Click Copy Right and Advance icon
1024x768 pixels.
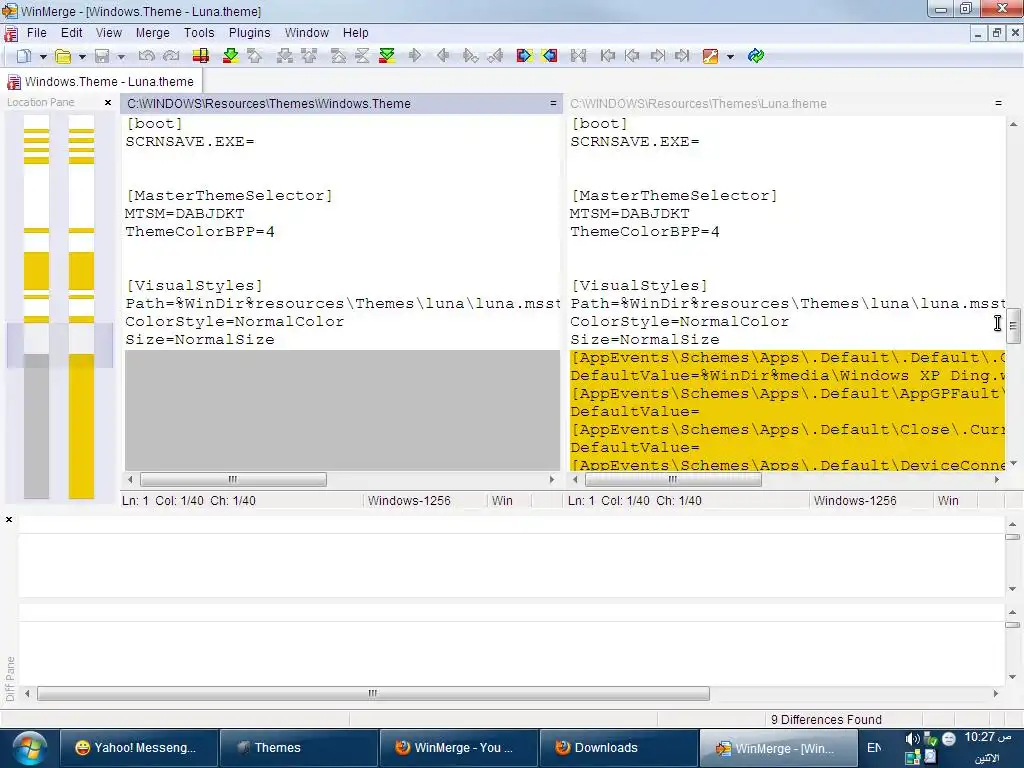point(470,56)
